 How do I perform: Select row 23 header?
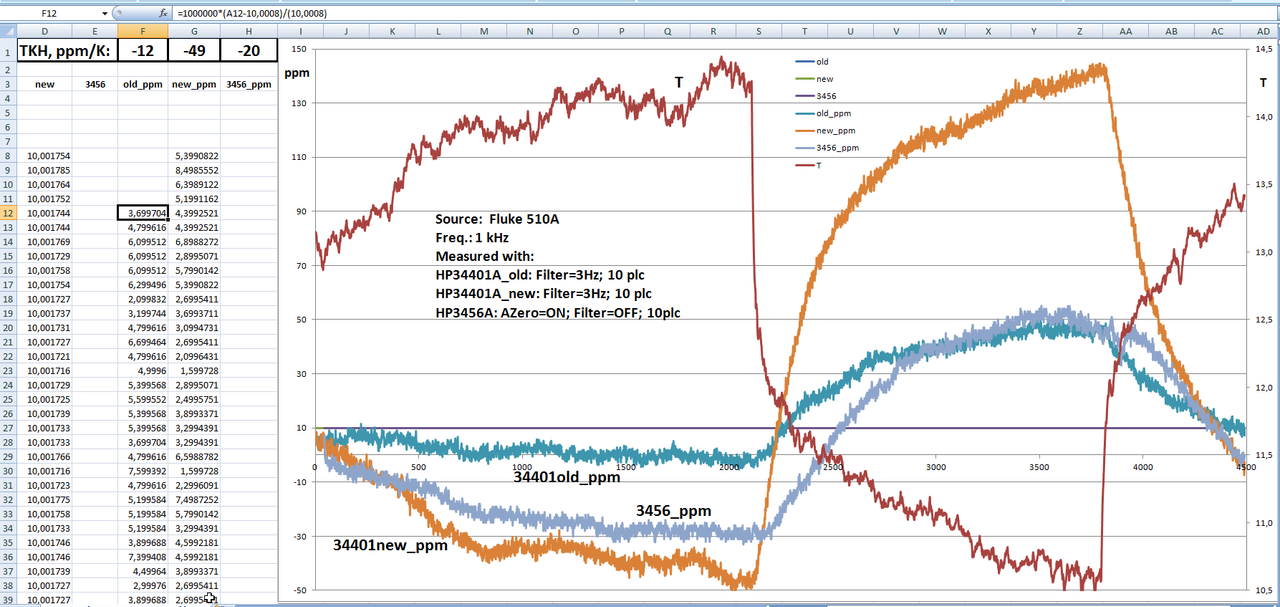click(8, 371)
